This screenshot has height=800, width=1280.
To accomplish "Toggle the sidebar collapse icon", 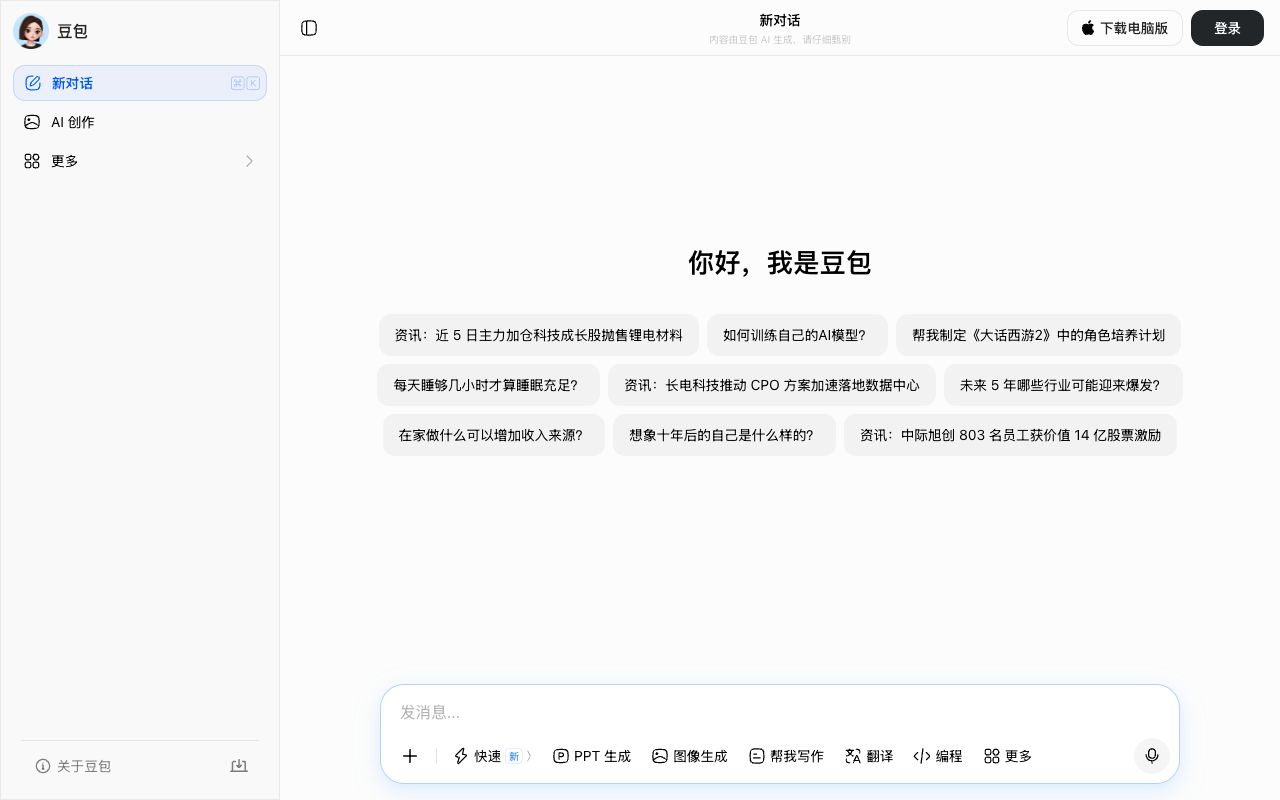I will point(309,28).
